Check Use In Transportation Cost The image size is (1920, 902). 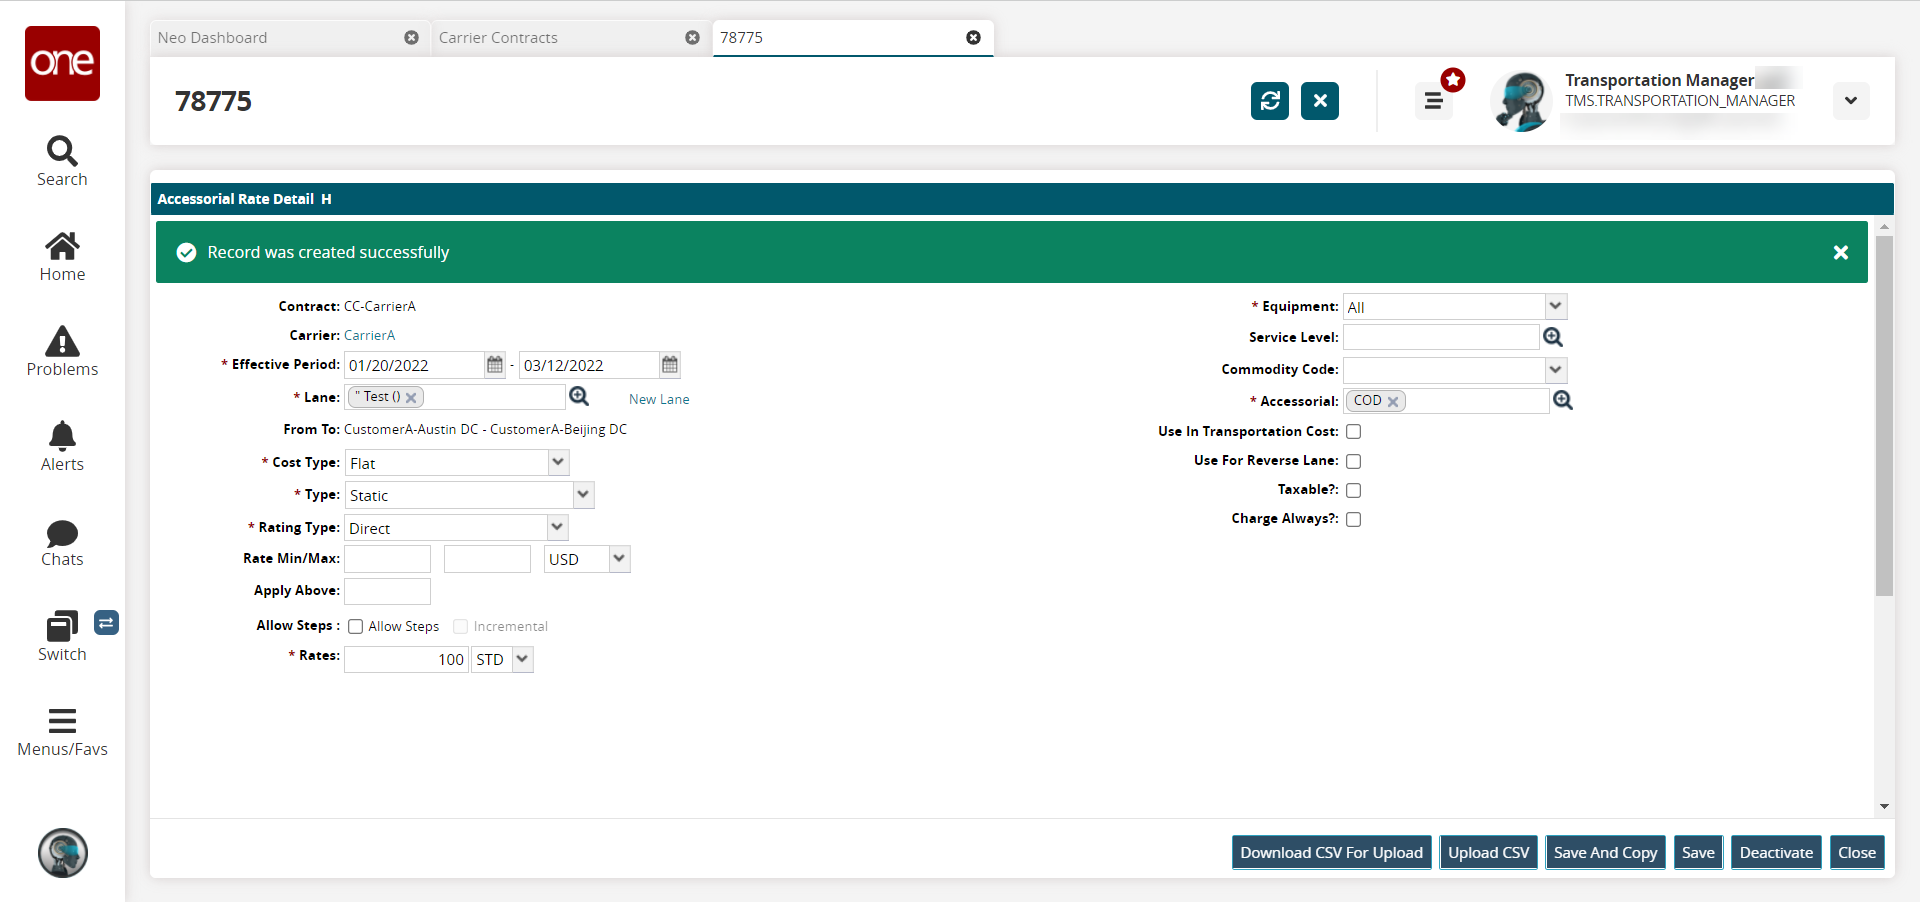coord(1354,432)
